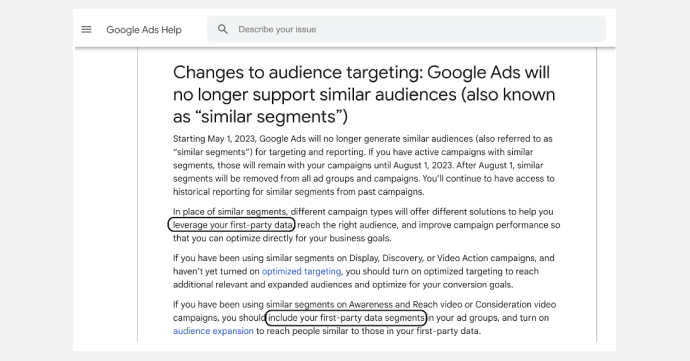This screenshot has width=690, height=361.
Task: Open the 'optimized targeting' link
Action: (301, 271)
